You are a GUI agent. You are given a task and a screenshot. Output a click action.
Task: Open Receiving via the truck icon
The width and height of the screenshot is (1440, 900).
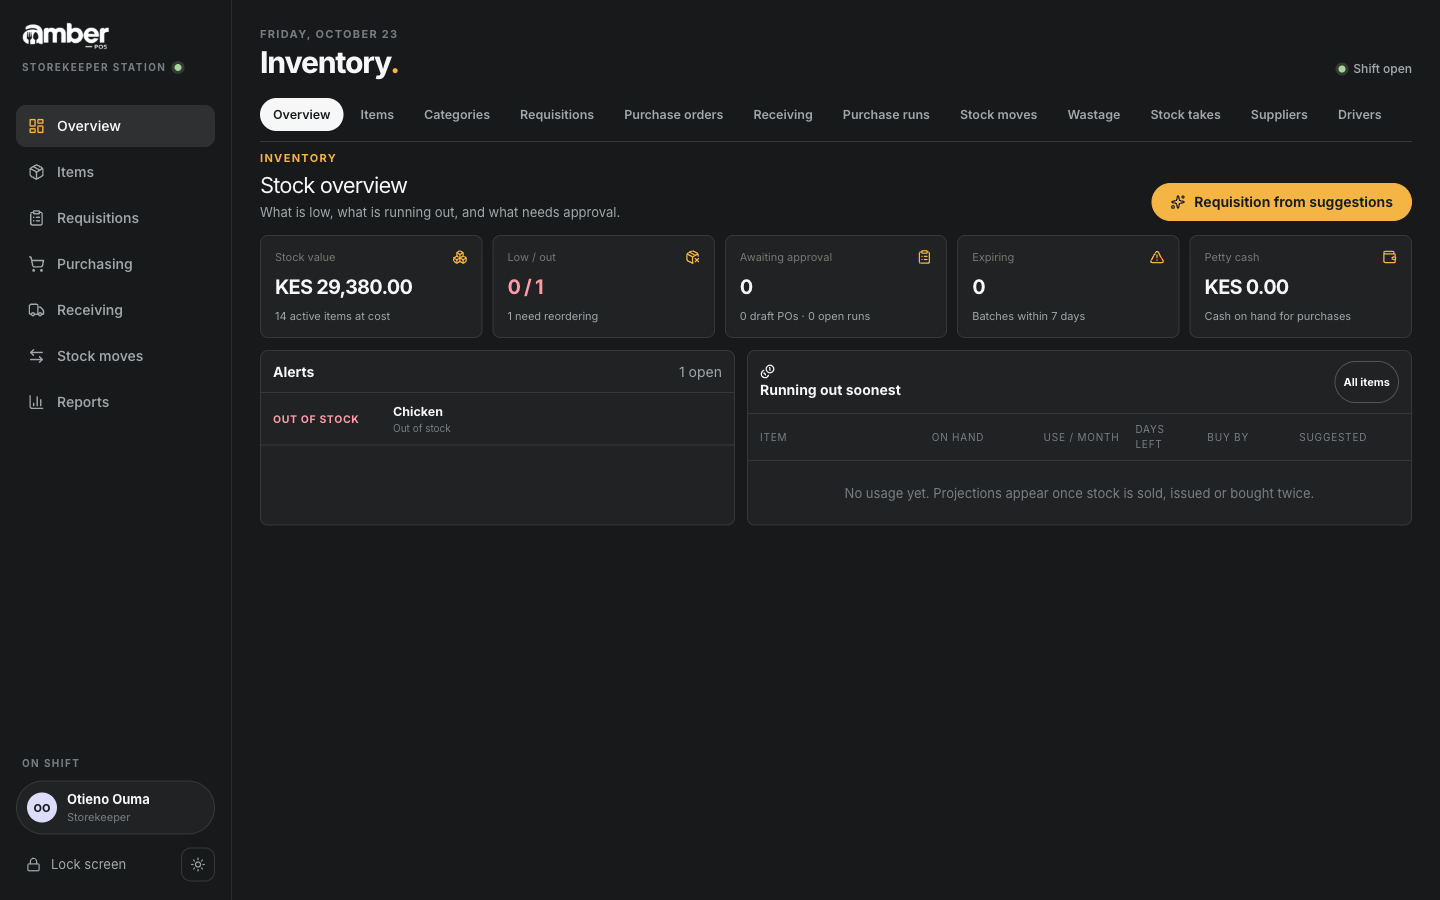tap(37, 310)
